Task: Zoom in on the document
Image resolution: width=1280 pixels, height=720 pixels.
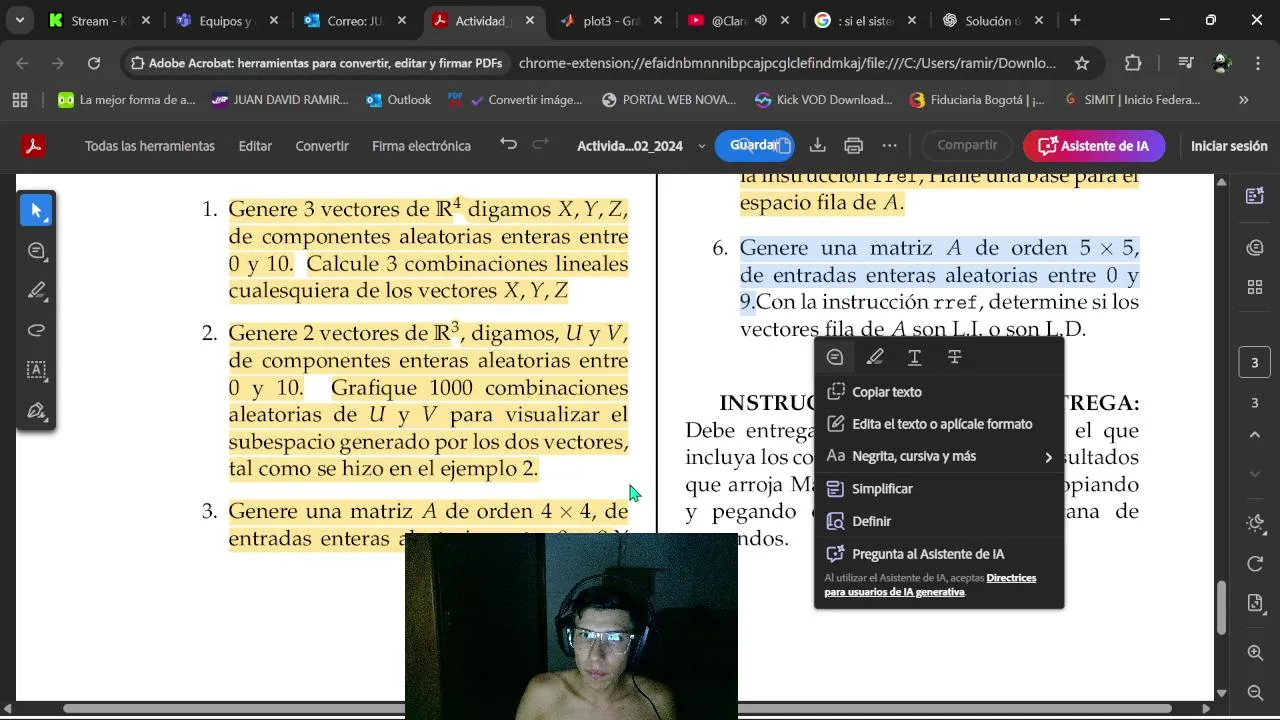Action: click(1255, 653)
